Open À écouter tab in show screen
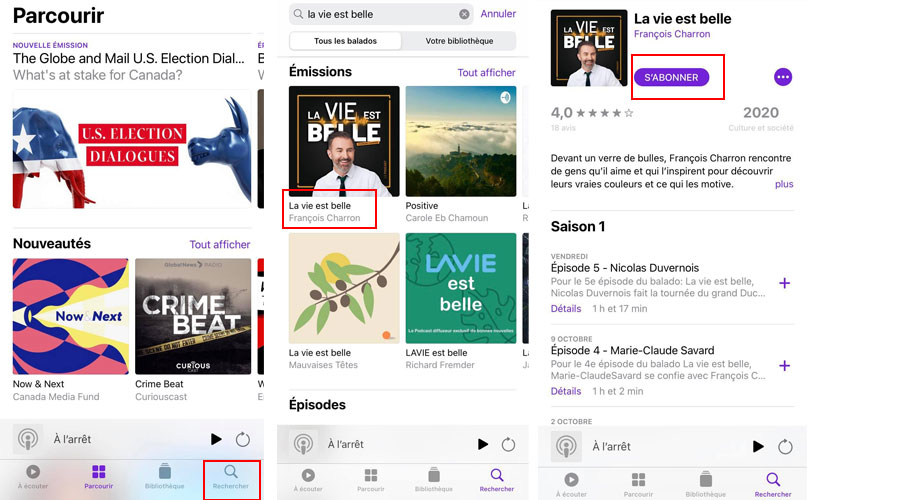This screenshot has height=500, width=900. point(571,485)
